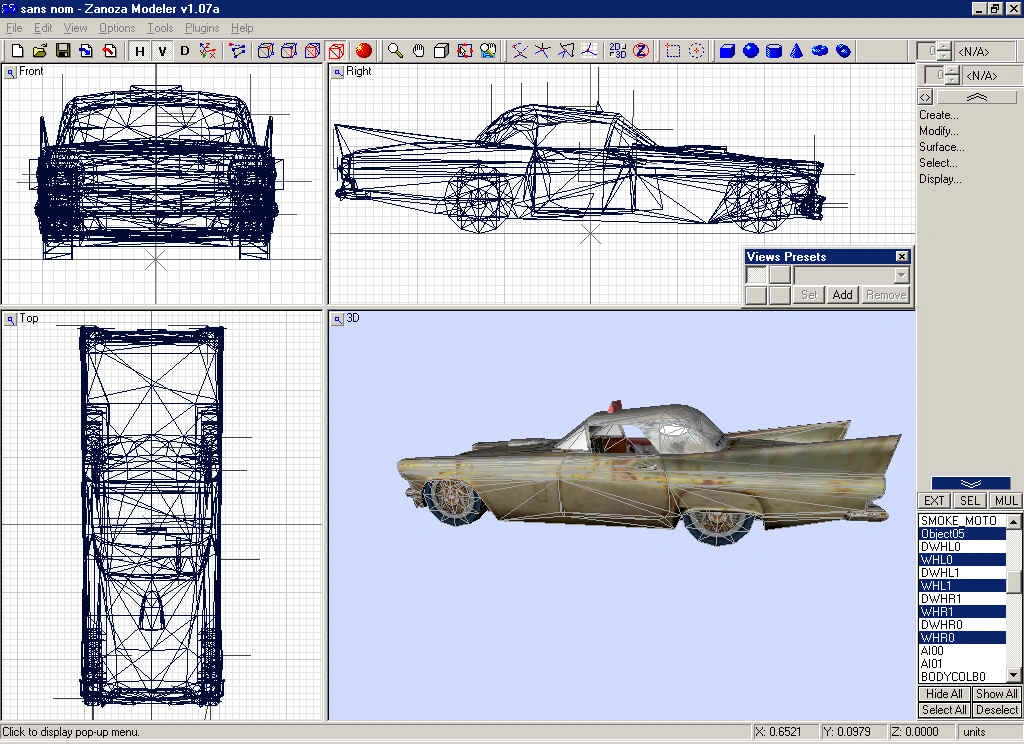Screen dimensions: 1024x744
Task: Click the red sphere render icon
Action: click(363, 50)
